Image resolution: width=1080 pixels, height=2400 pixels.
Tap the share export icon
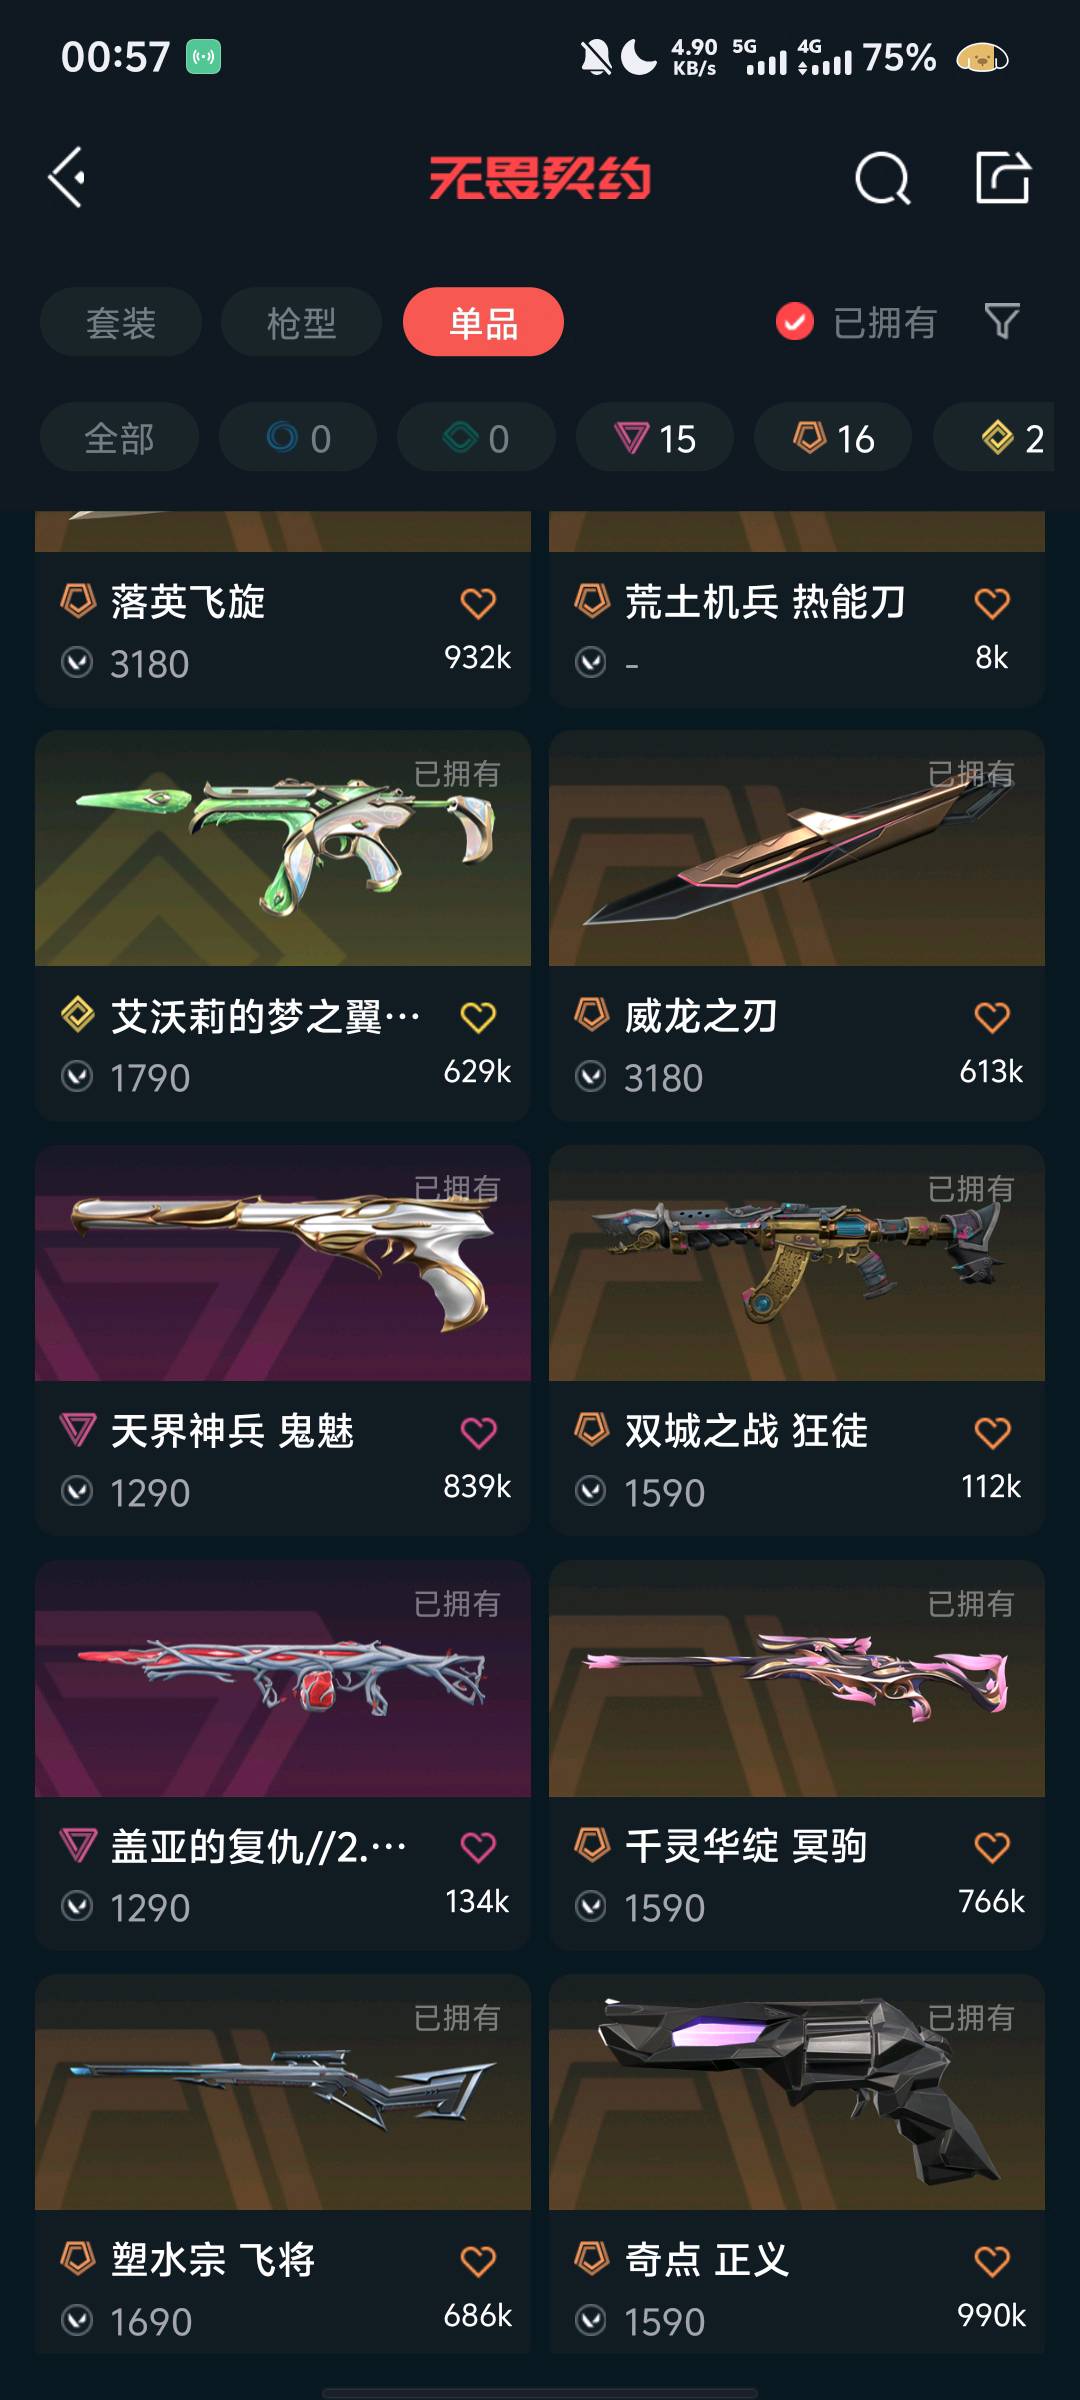pyautogui.click(x=1002, y=178)
